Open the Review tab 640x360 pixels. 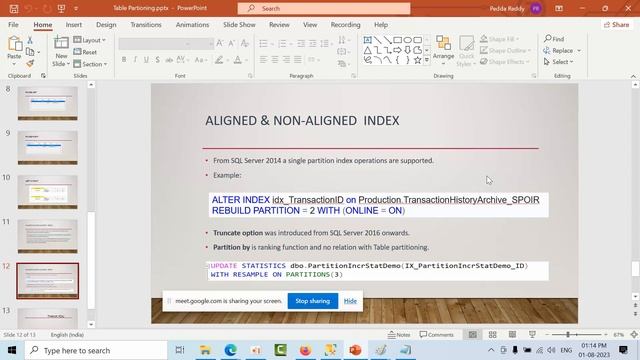279,24
